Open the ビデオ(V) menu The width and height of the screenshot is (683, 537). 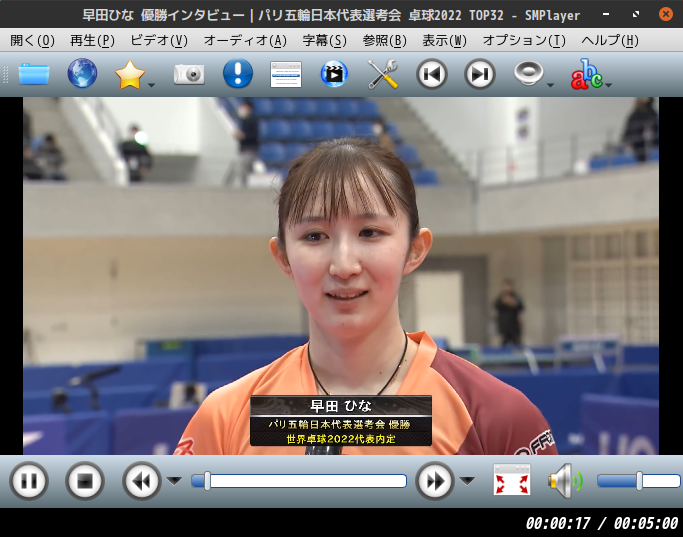pyautogui.click(x=159, y=41)
